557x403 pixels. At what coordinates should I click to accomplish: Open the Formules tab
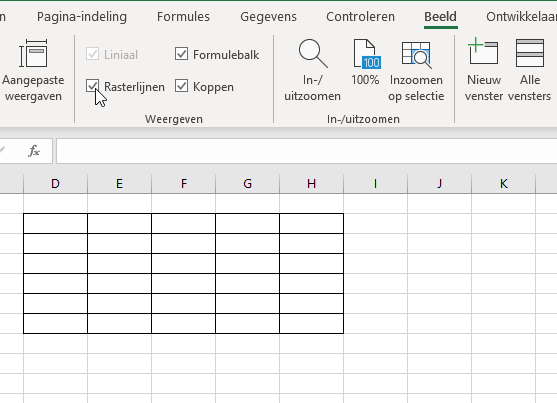[x=183, y=17]
